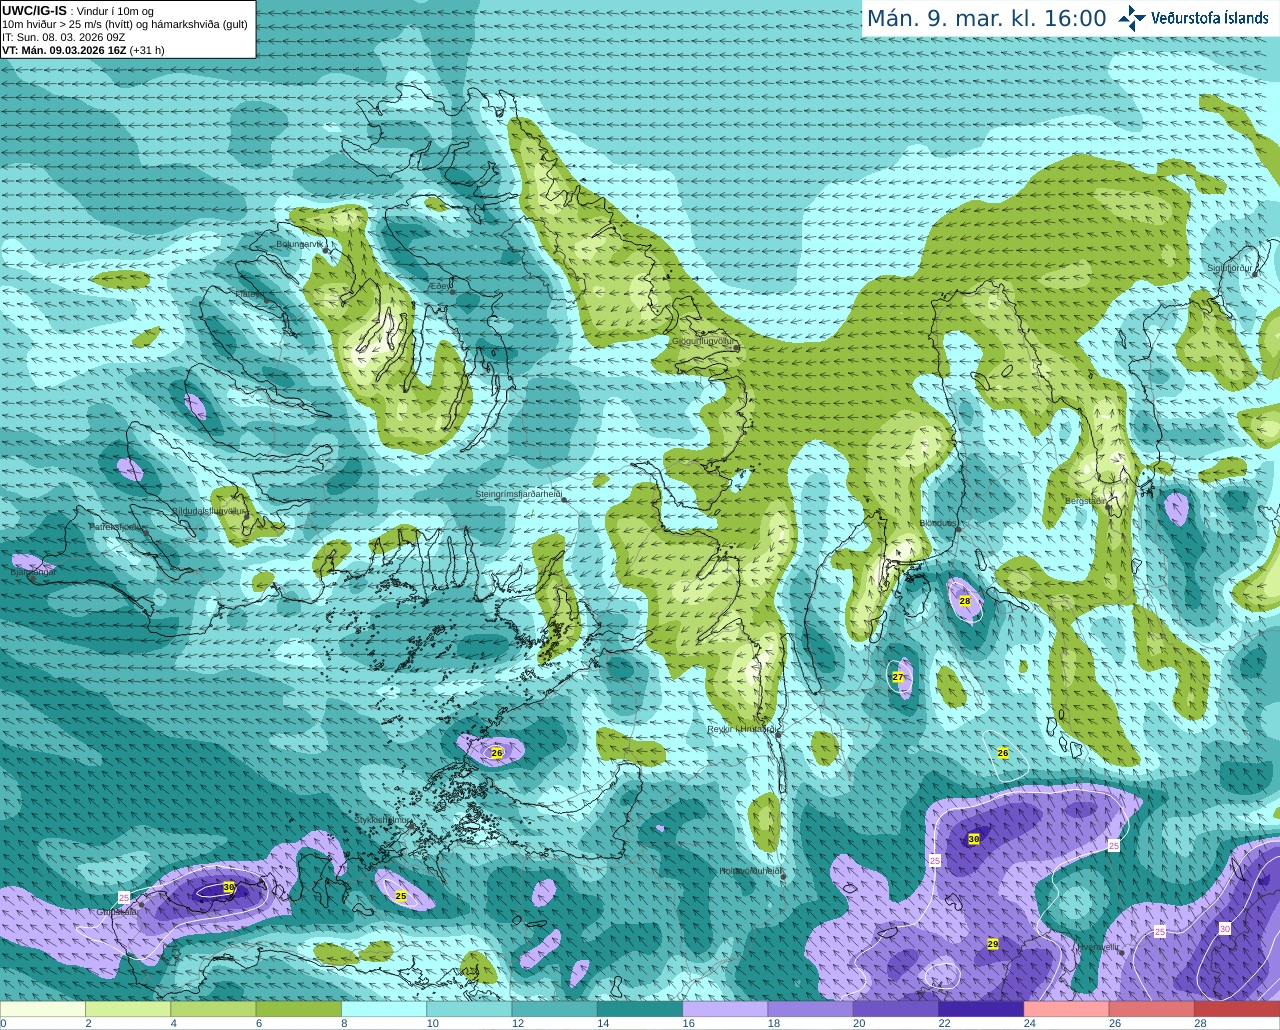Select the forecast time title Mán. 9. mar. kl. 16:00

(x=986, y=18)
